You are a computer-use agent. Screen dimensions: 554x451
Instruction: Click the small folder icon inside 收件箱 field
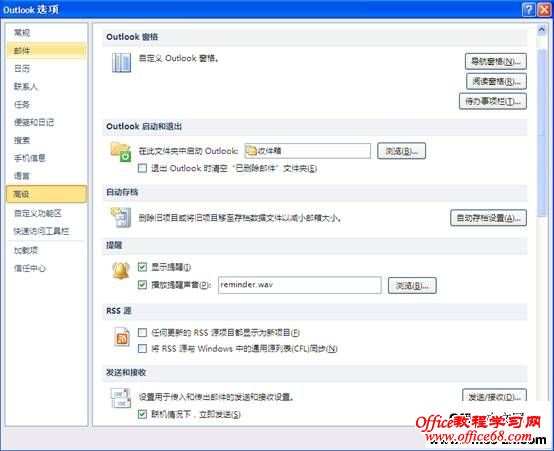[251, 151]
